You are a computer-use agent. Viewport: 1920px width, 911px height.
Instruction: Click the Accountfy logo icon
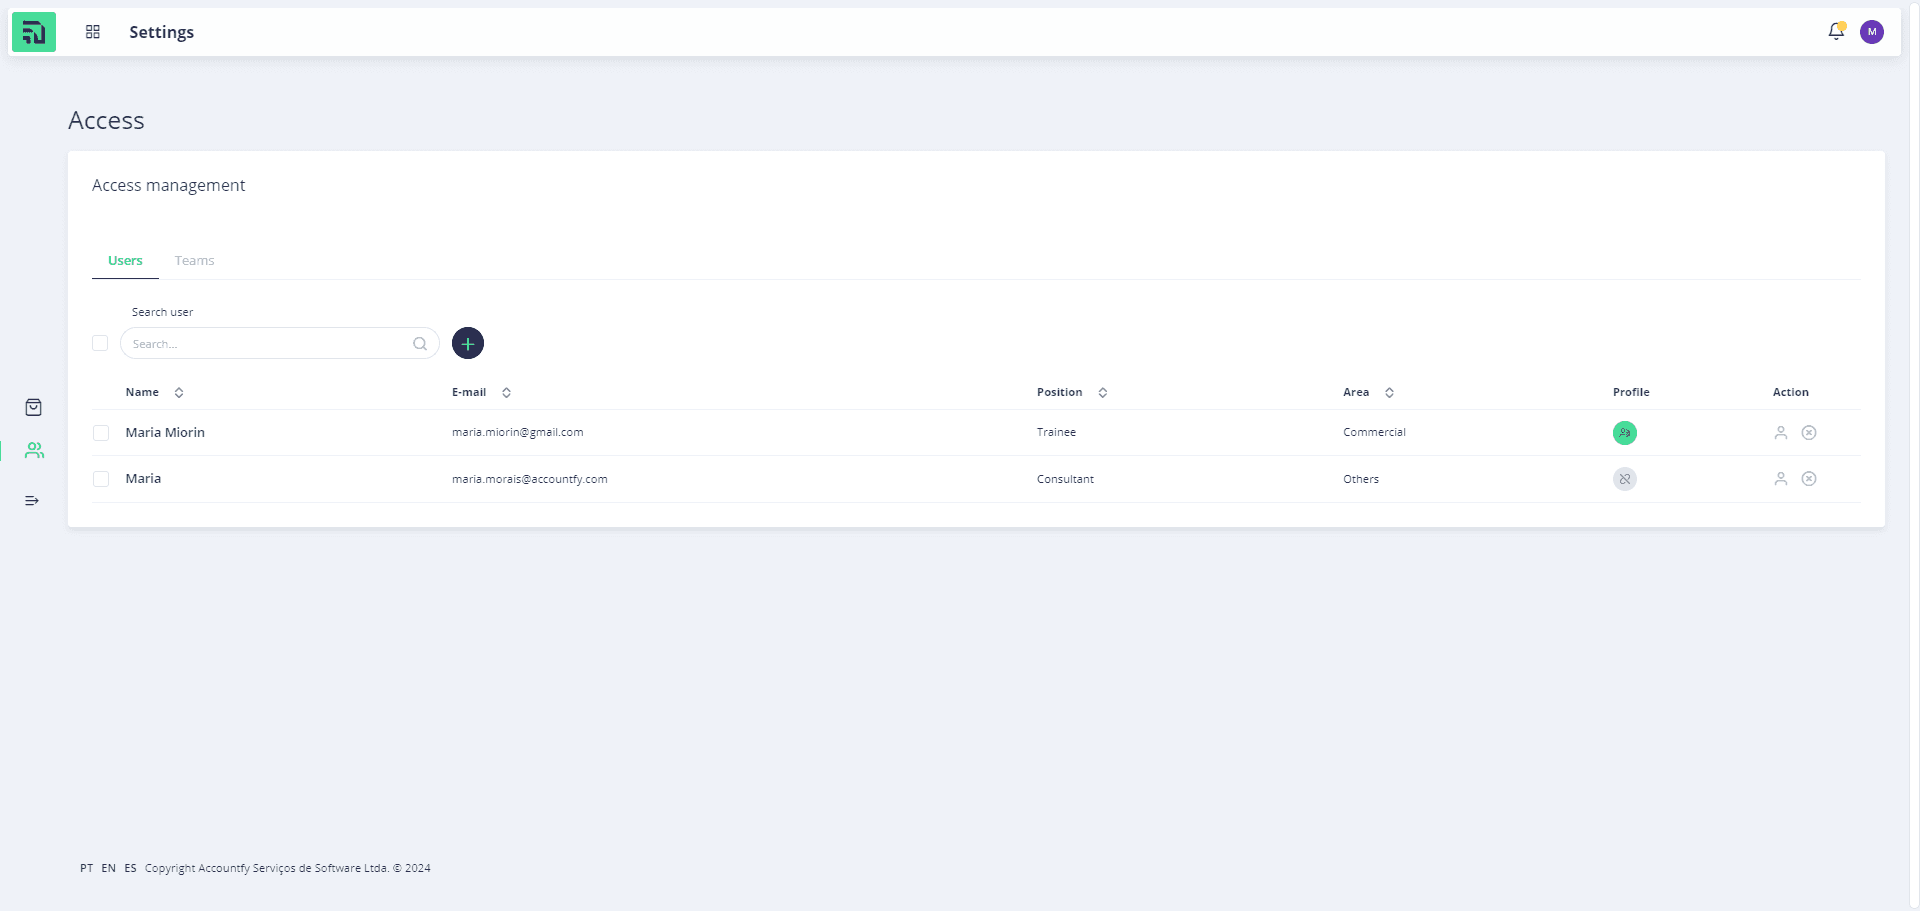34,32
